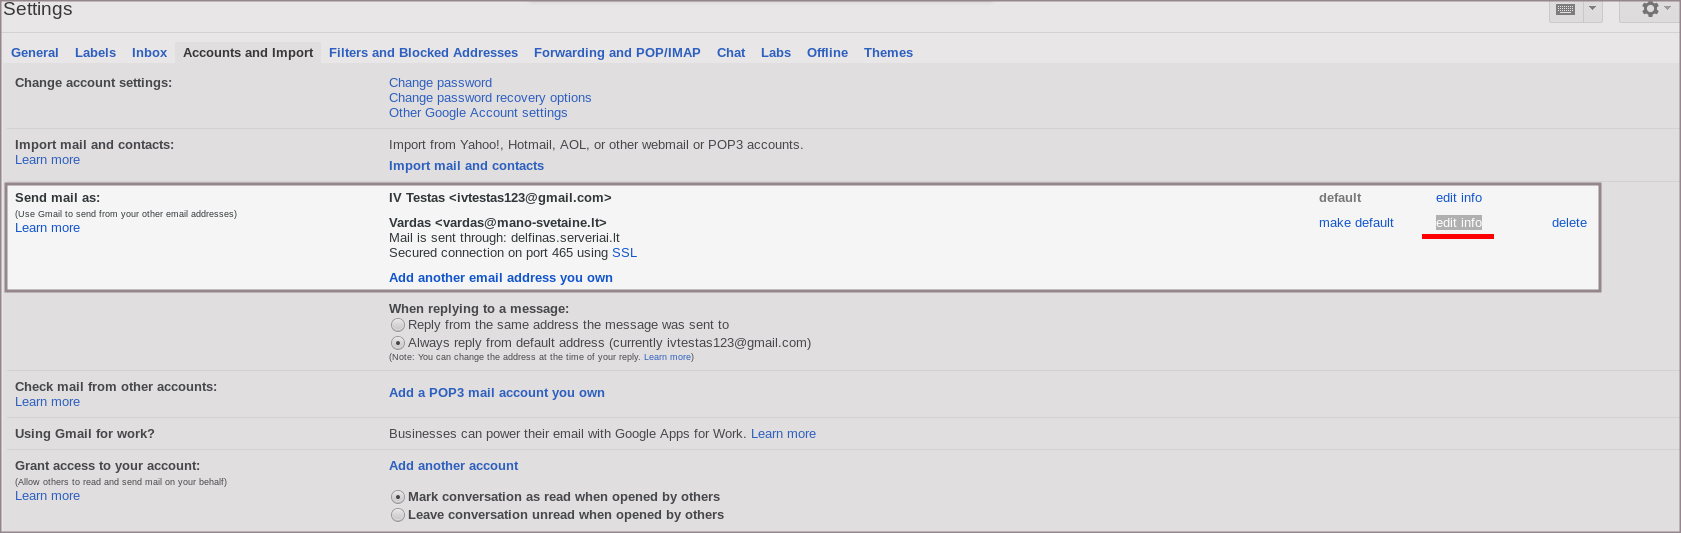Delete the Vardas send-as address

pyautogui.click(x=1569, y=223)
